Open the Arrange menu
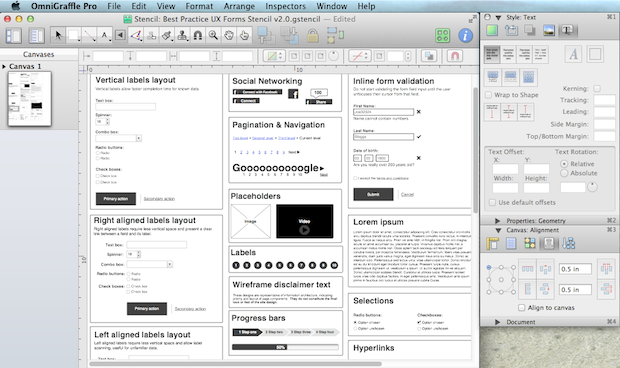 [x=239, y=6]
